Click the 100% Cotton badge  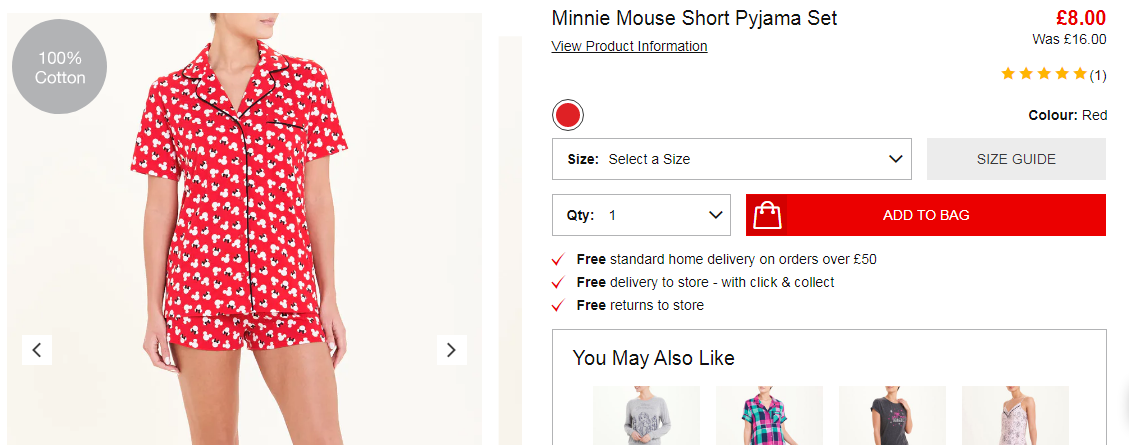(60, 67)
